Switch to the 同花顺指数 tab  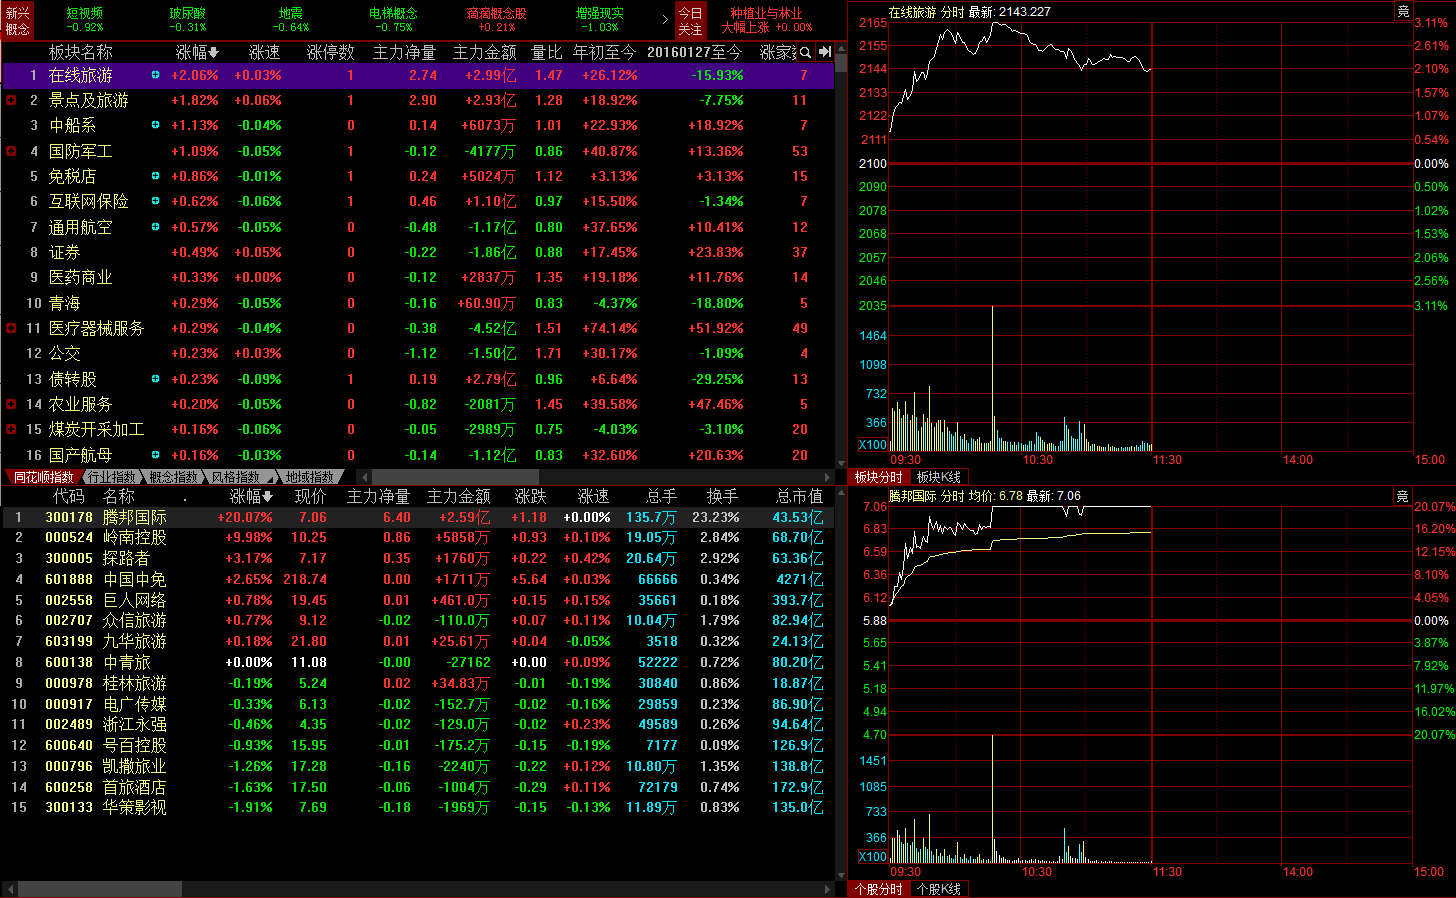43,477
